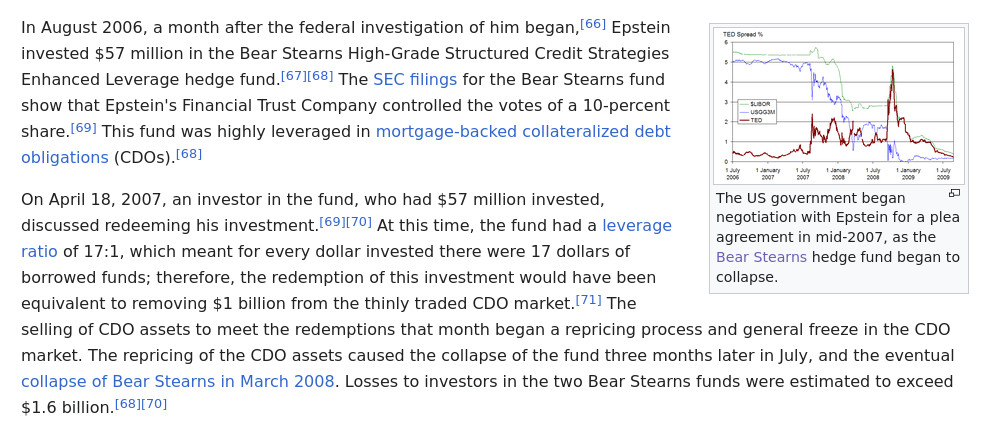This screenshot has width=999, height=433.
Task: Jump to citation [71] after 'CDO market'
Action: 589,299
